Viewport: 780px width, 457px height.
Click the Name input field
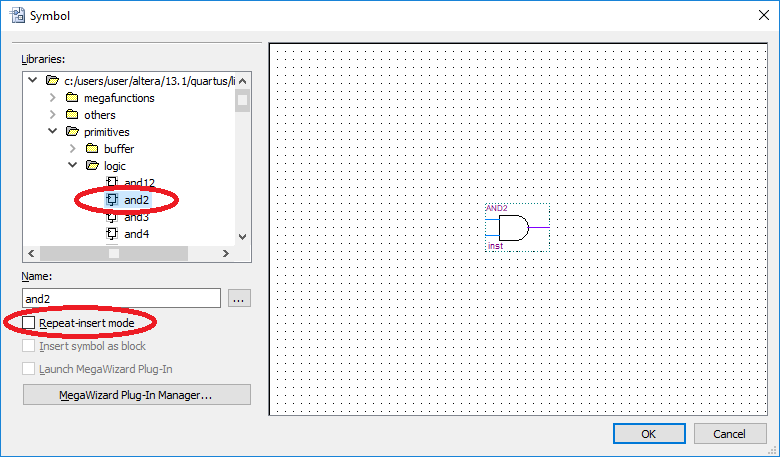pos(121,298)
